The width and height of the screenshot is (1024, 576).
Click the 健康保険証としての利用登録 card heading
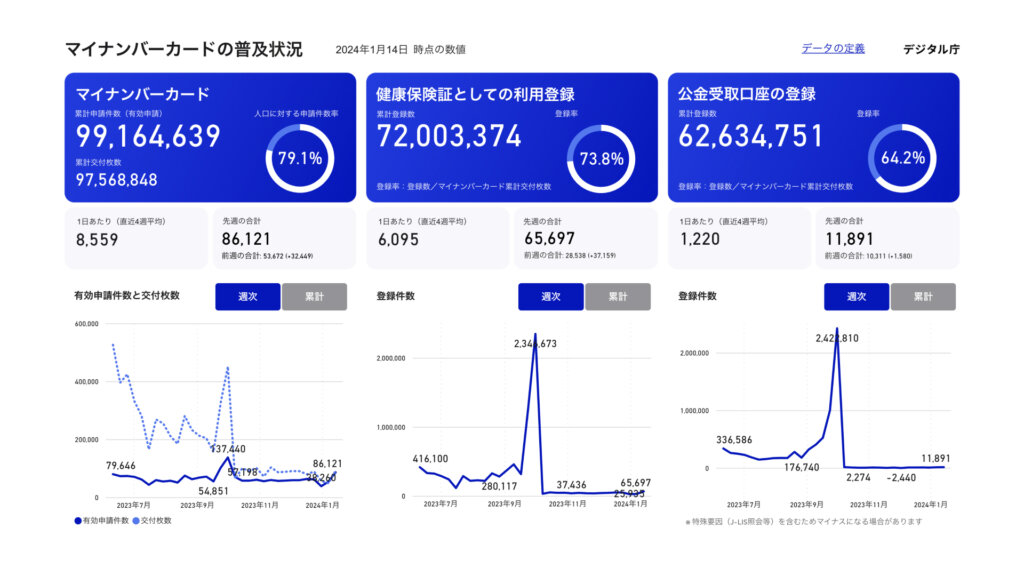coord(475,94)
